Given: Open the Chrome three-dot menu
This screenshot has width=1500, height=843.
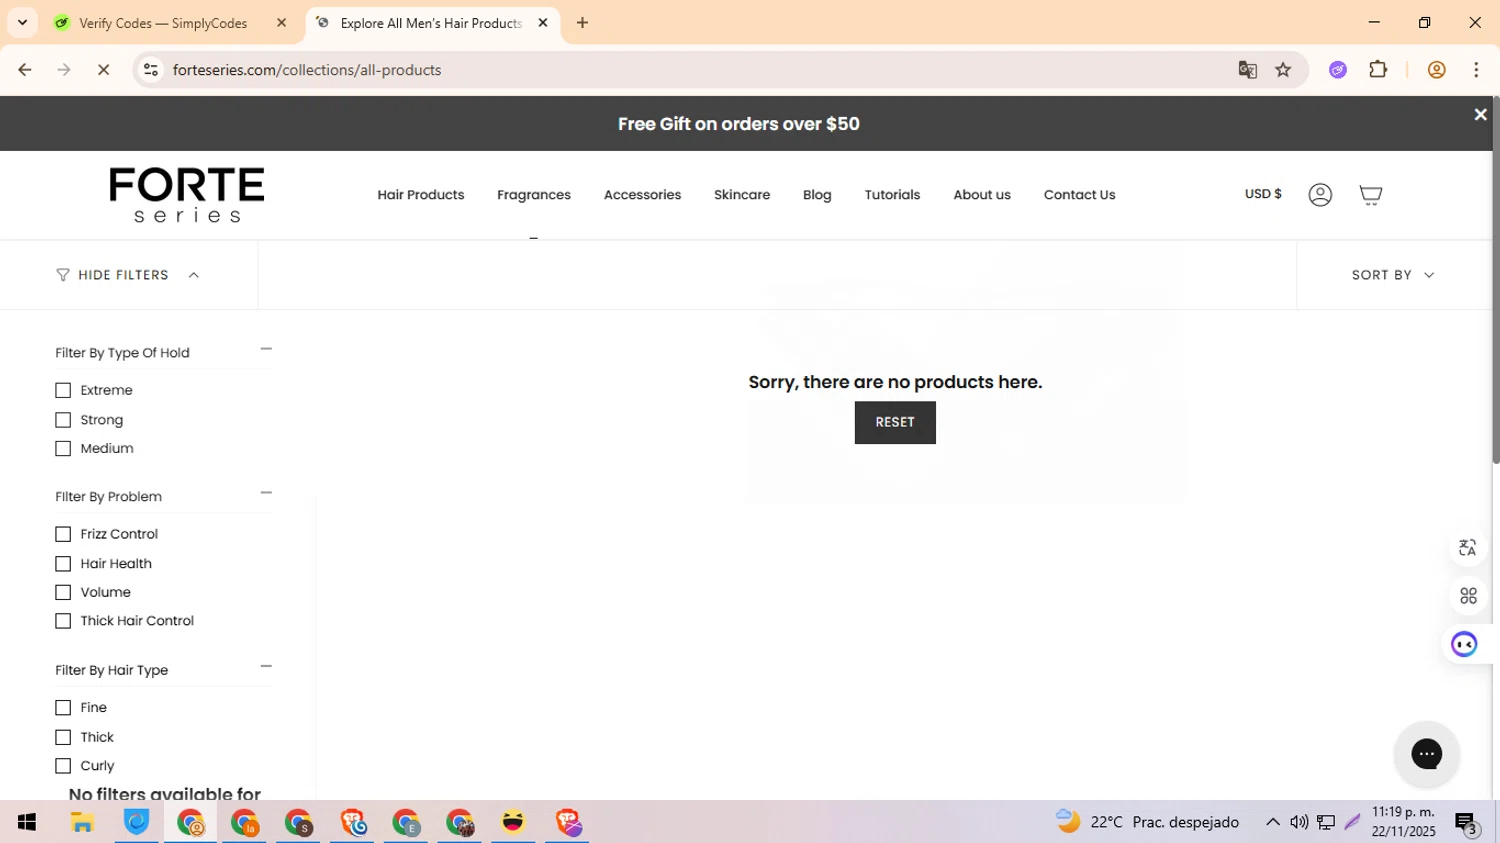Looking at the screenshot, I should click(1476, 70).
